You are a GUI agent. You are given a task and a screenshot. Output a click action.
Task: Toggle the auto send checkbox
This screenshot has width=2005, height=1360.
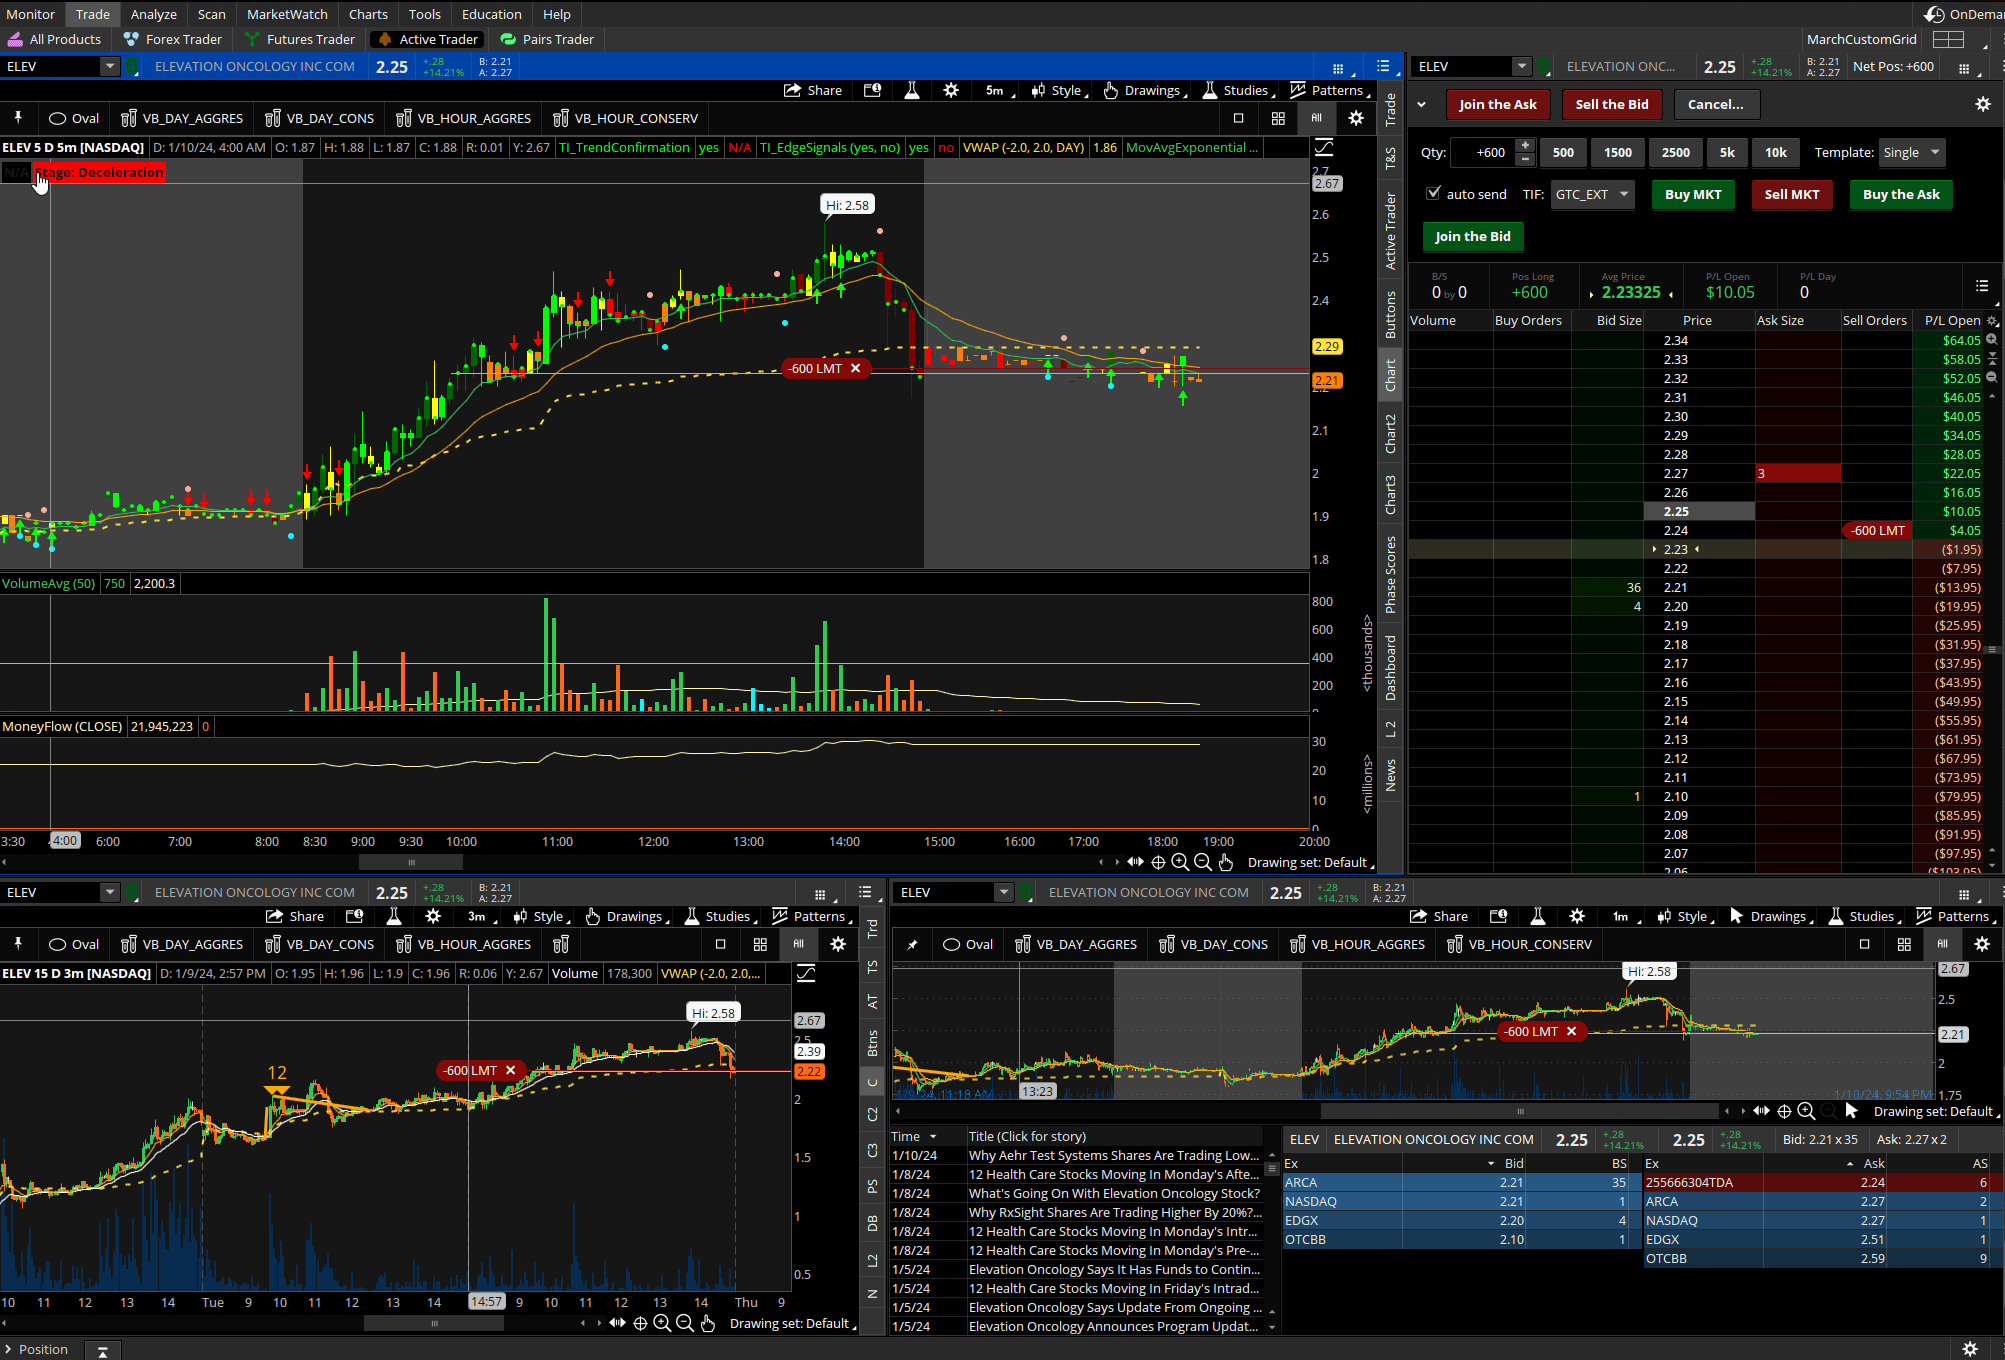coord(1434,194)
